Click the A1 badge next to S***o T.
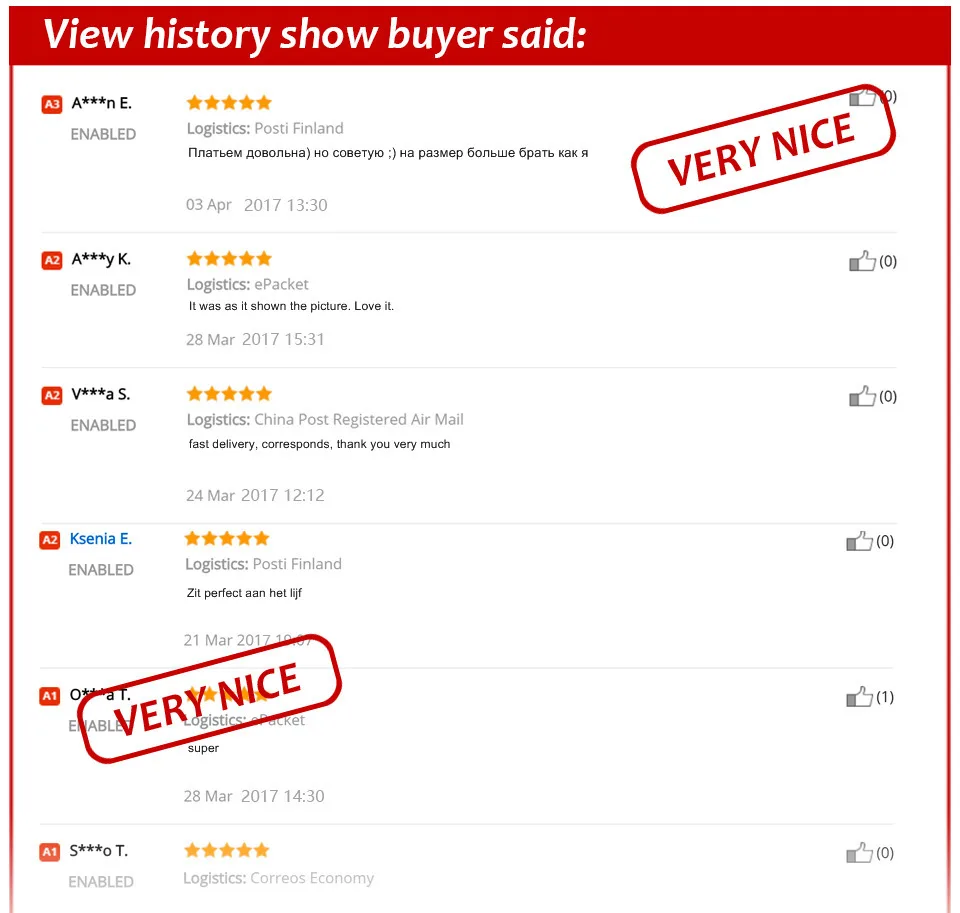 click(50, 852)
